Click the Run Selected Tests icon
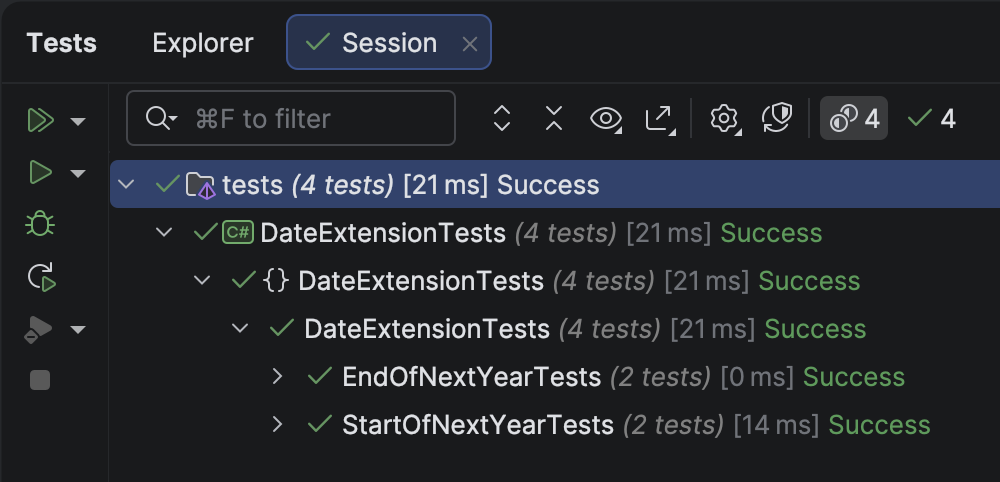This screenshot has width=1000, height=482. (40, 173)
